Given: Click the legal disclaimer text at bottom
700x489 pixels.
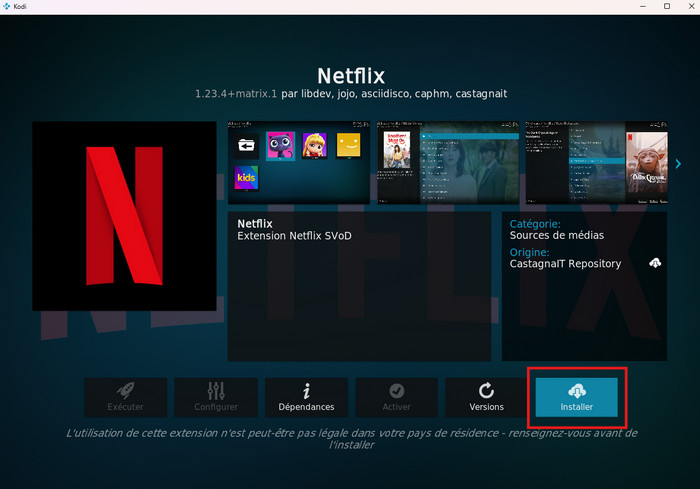Looking at the screenshot, I should (351, 439).
